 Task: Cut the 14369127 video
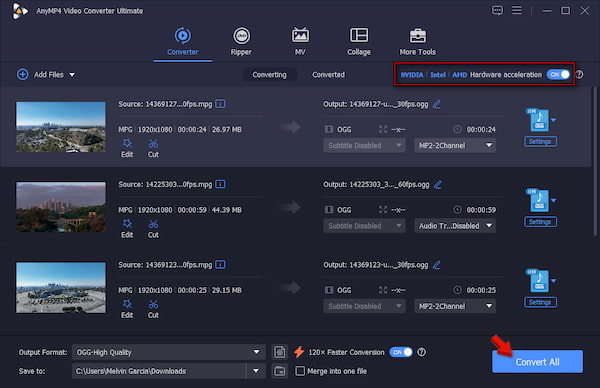tap(153, 148)
